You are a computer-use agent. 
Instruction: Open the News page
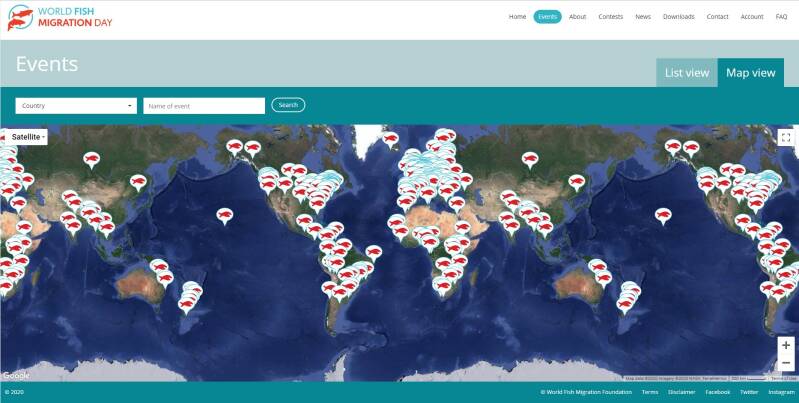(643, 17)
